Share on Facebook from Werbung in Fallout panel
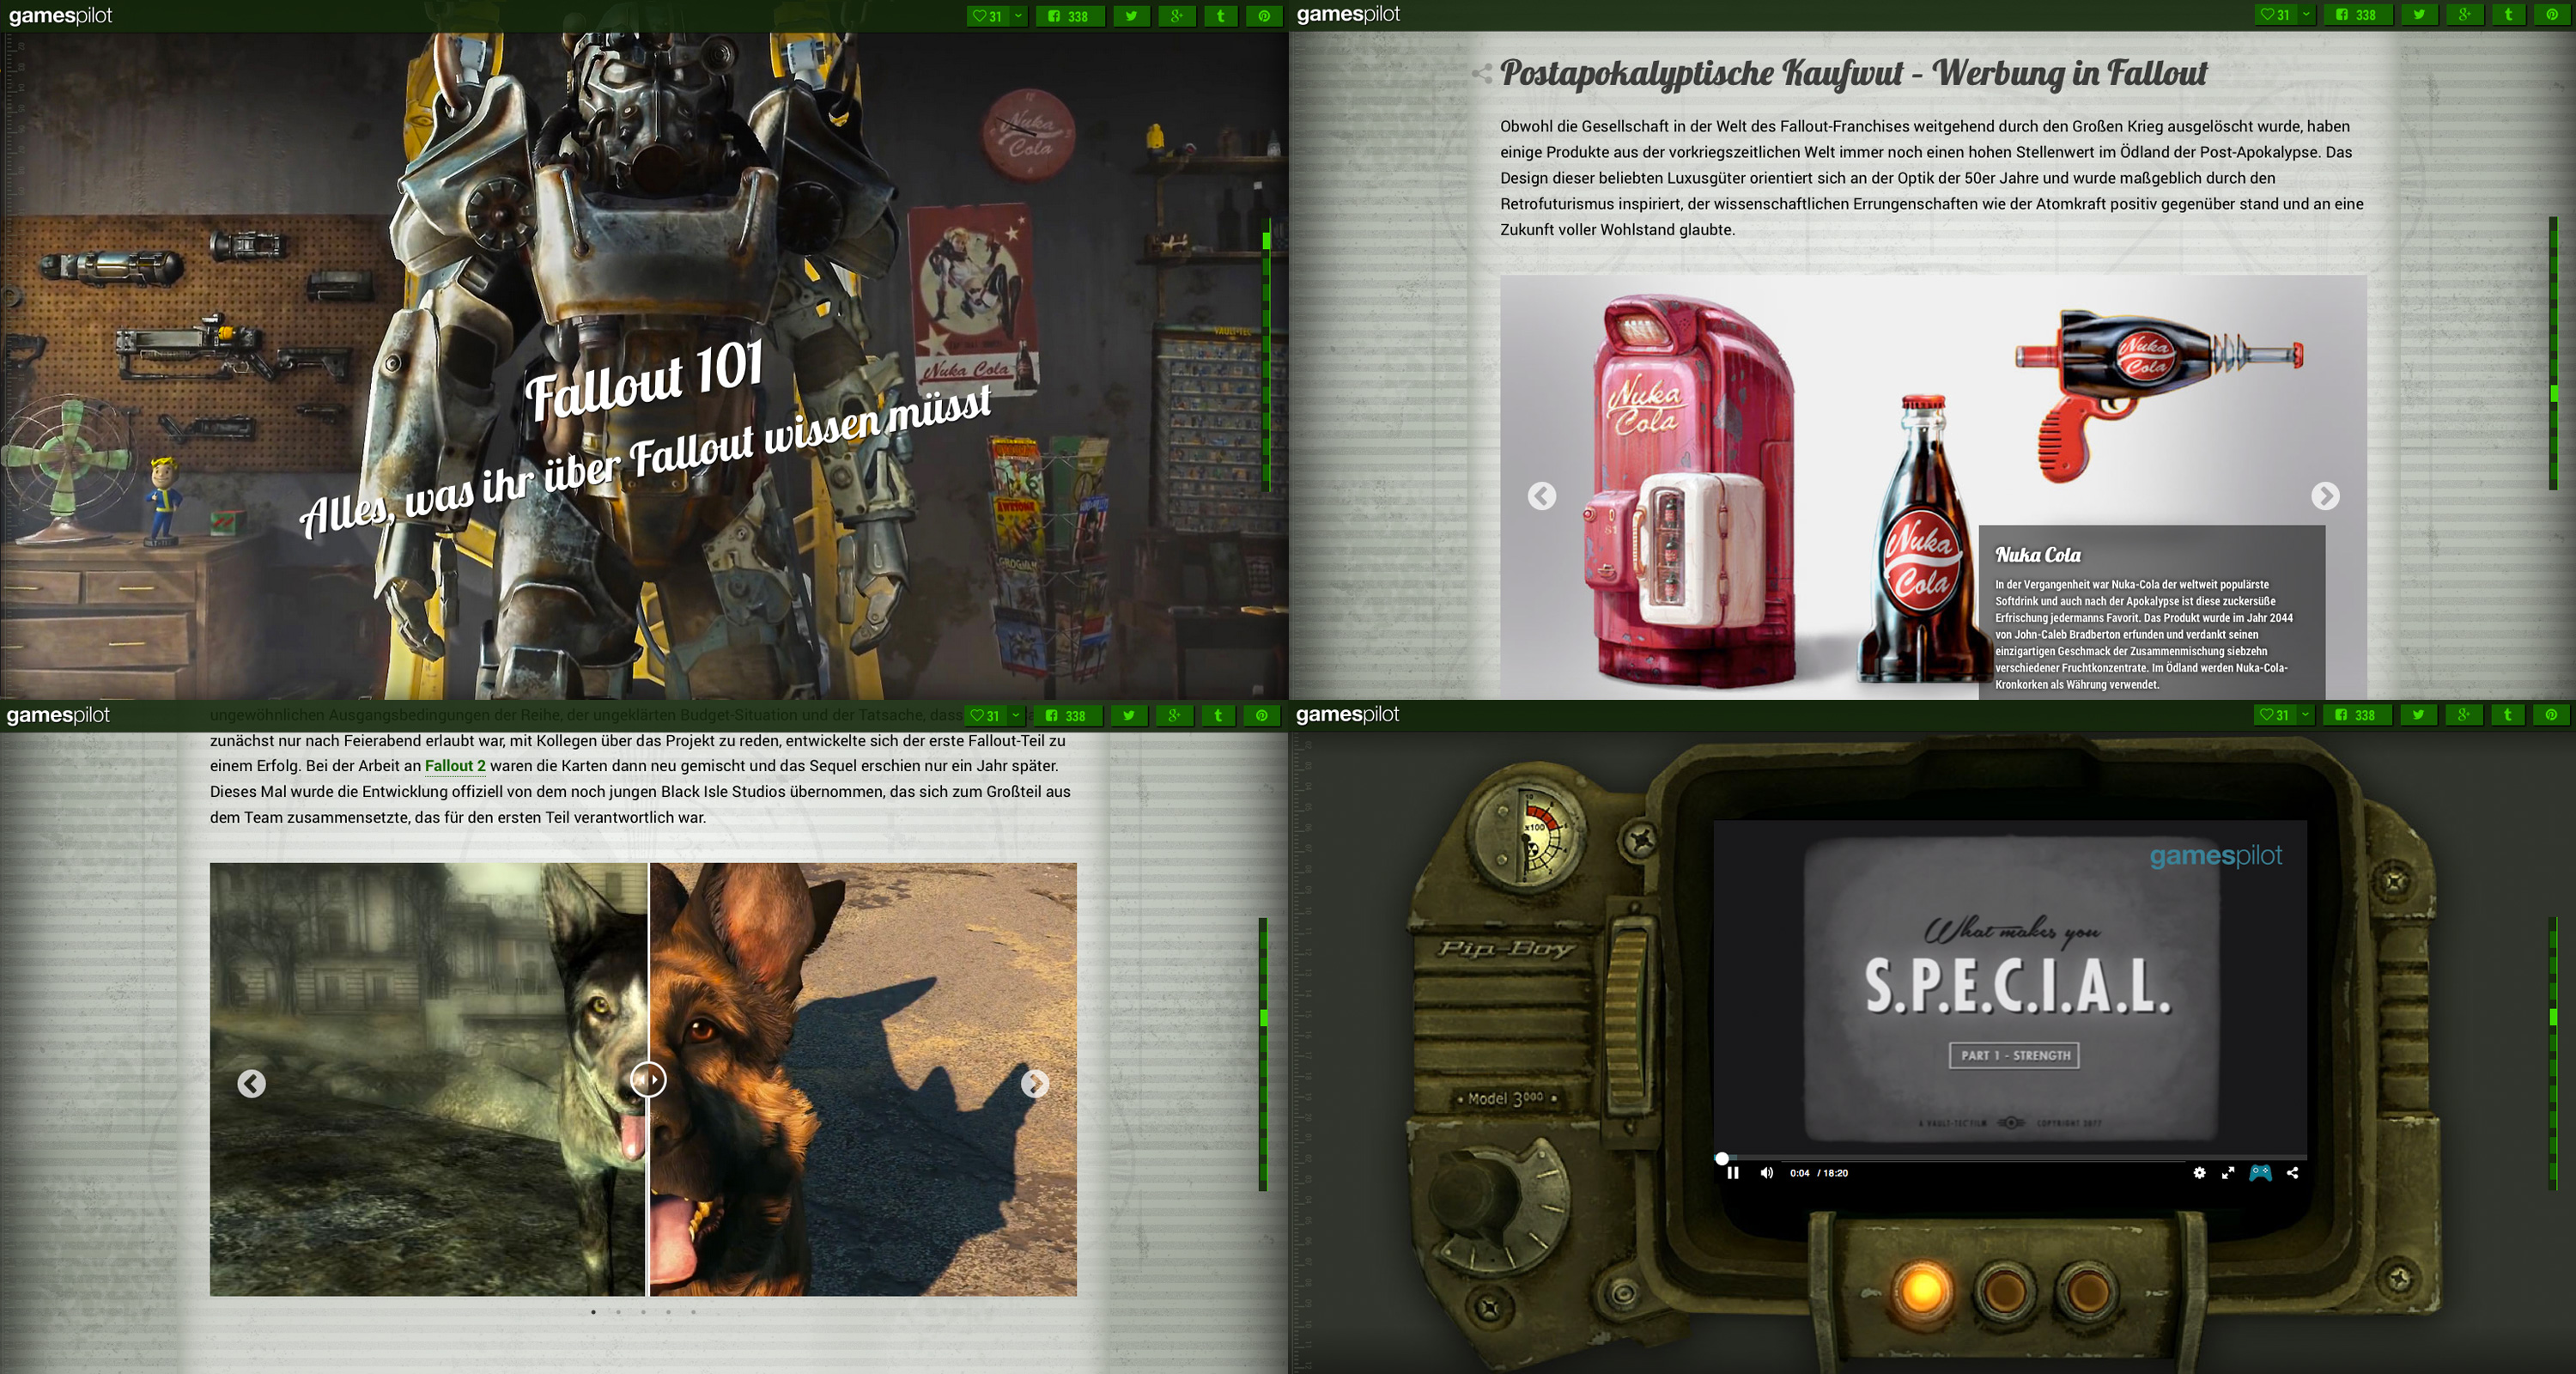The height and width of the screenshot is (1374, 2576). [x=2357, y=14]
